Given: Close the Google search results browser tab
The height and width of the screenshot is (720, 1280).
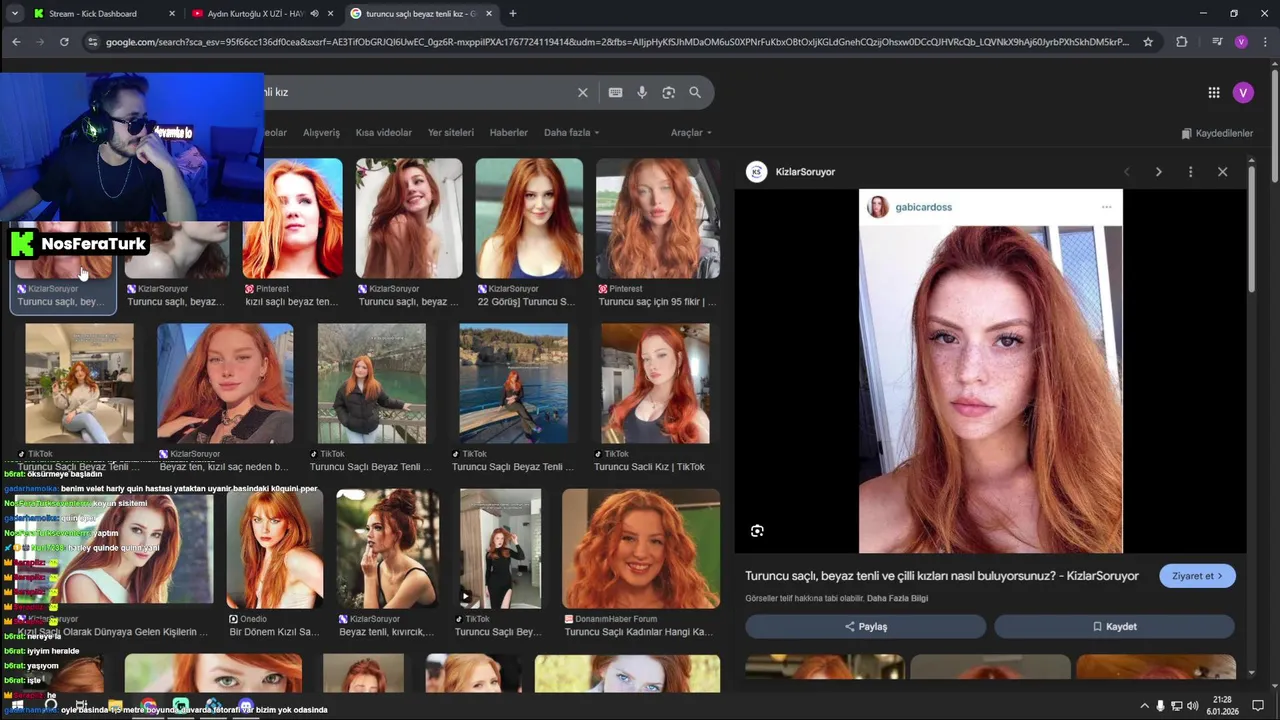Looking at the screenshot, I should click(x=490, y=14).
